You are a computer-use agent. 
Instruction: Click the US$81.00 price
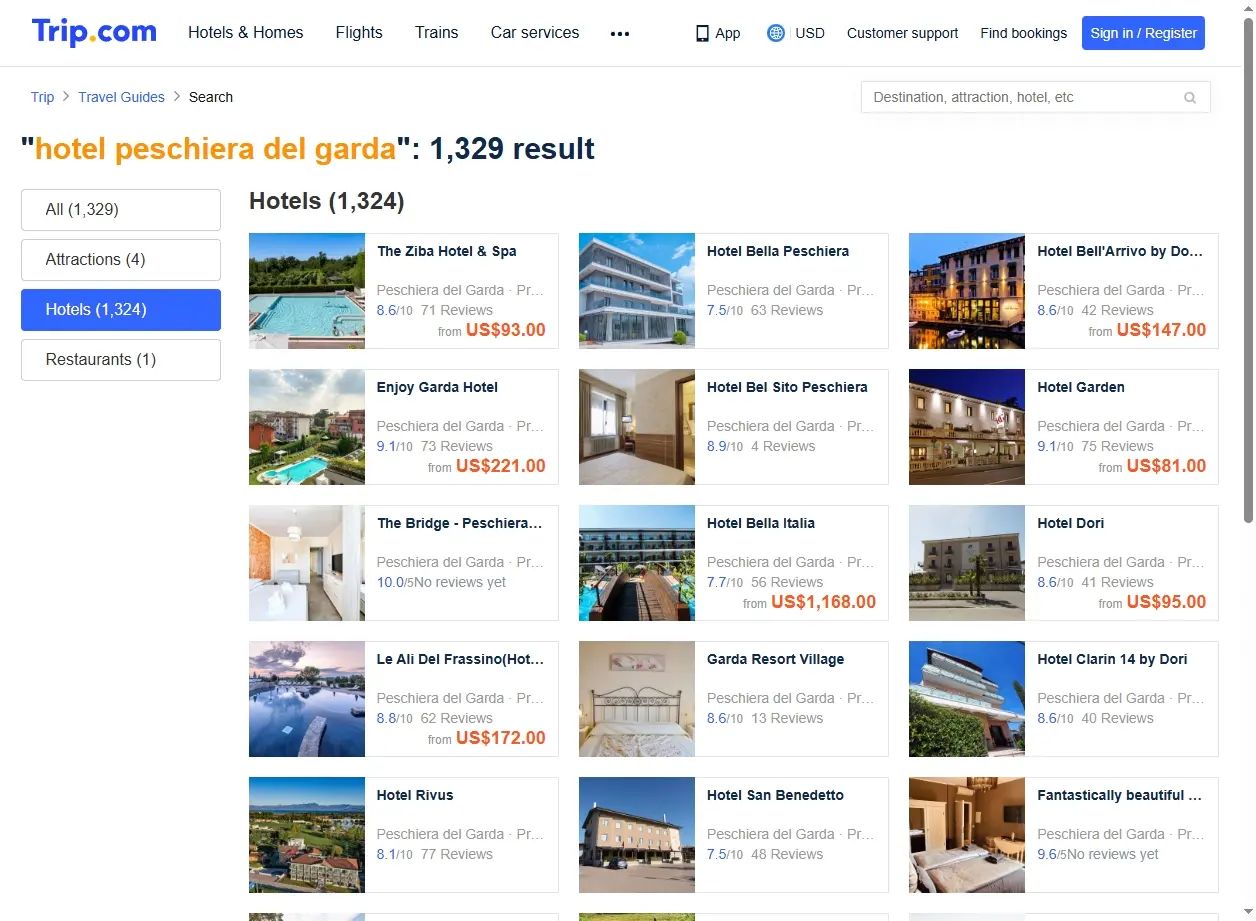[1166, 466]
